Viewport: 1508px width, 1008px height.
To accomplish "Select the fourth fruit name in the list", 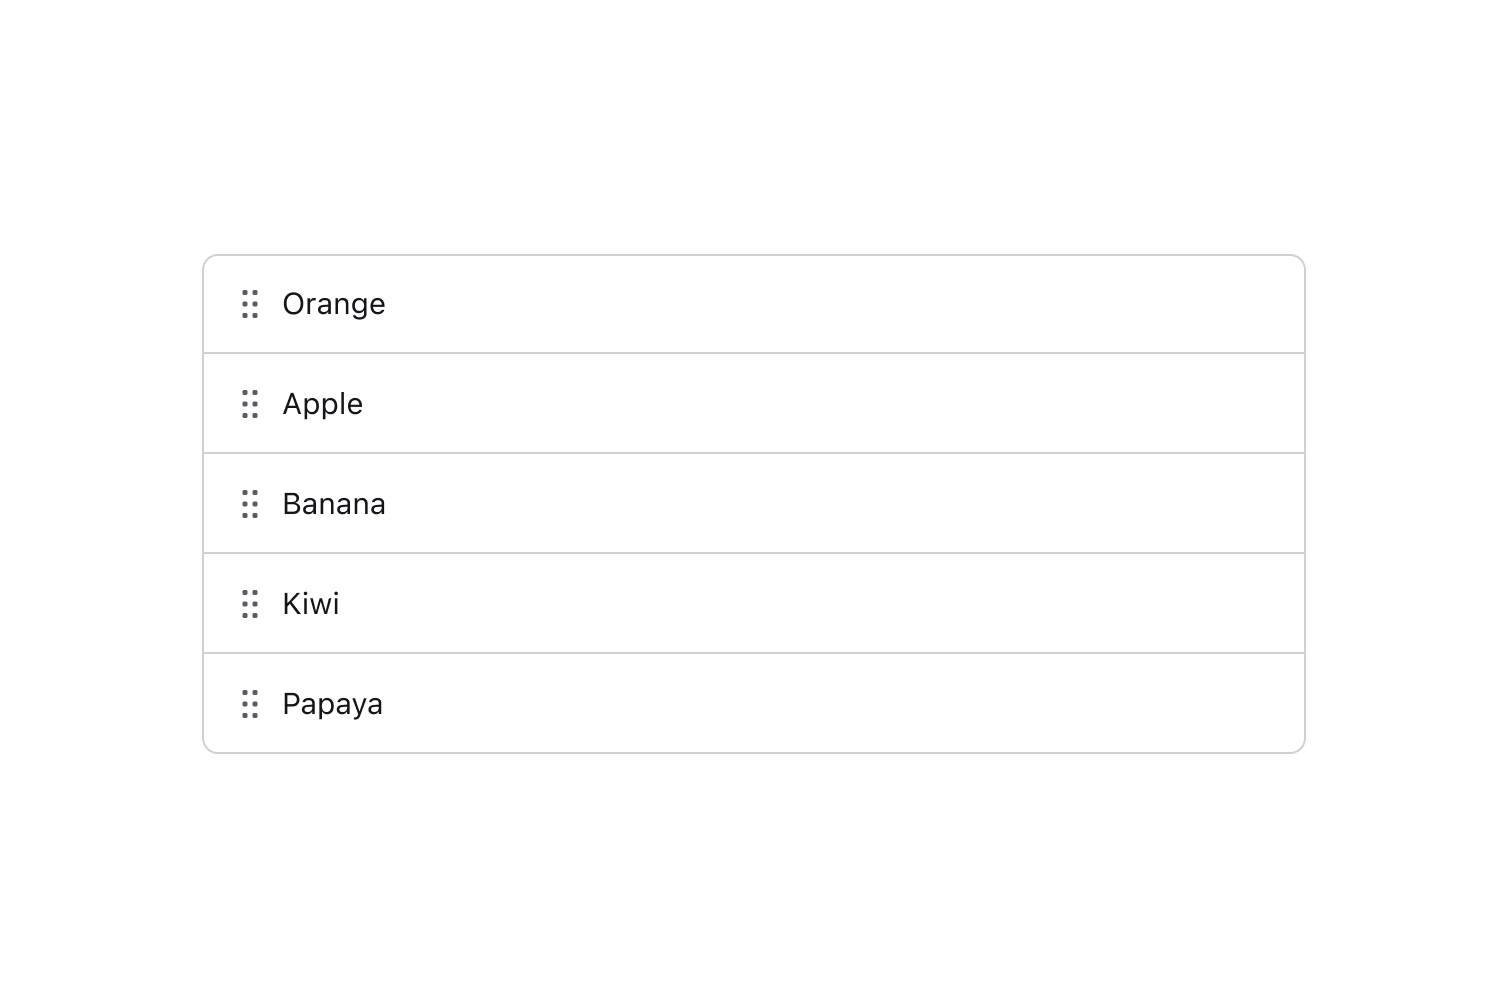I will (310, 604).
